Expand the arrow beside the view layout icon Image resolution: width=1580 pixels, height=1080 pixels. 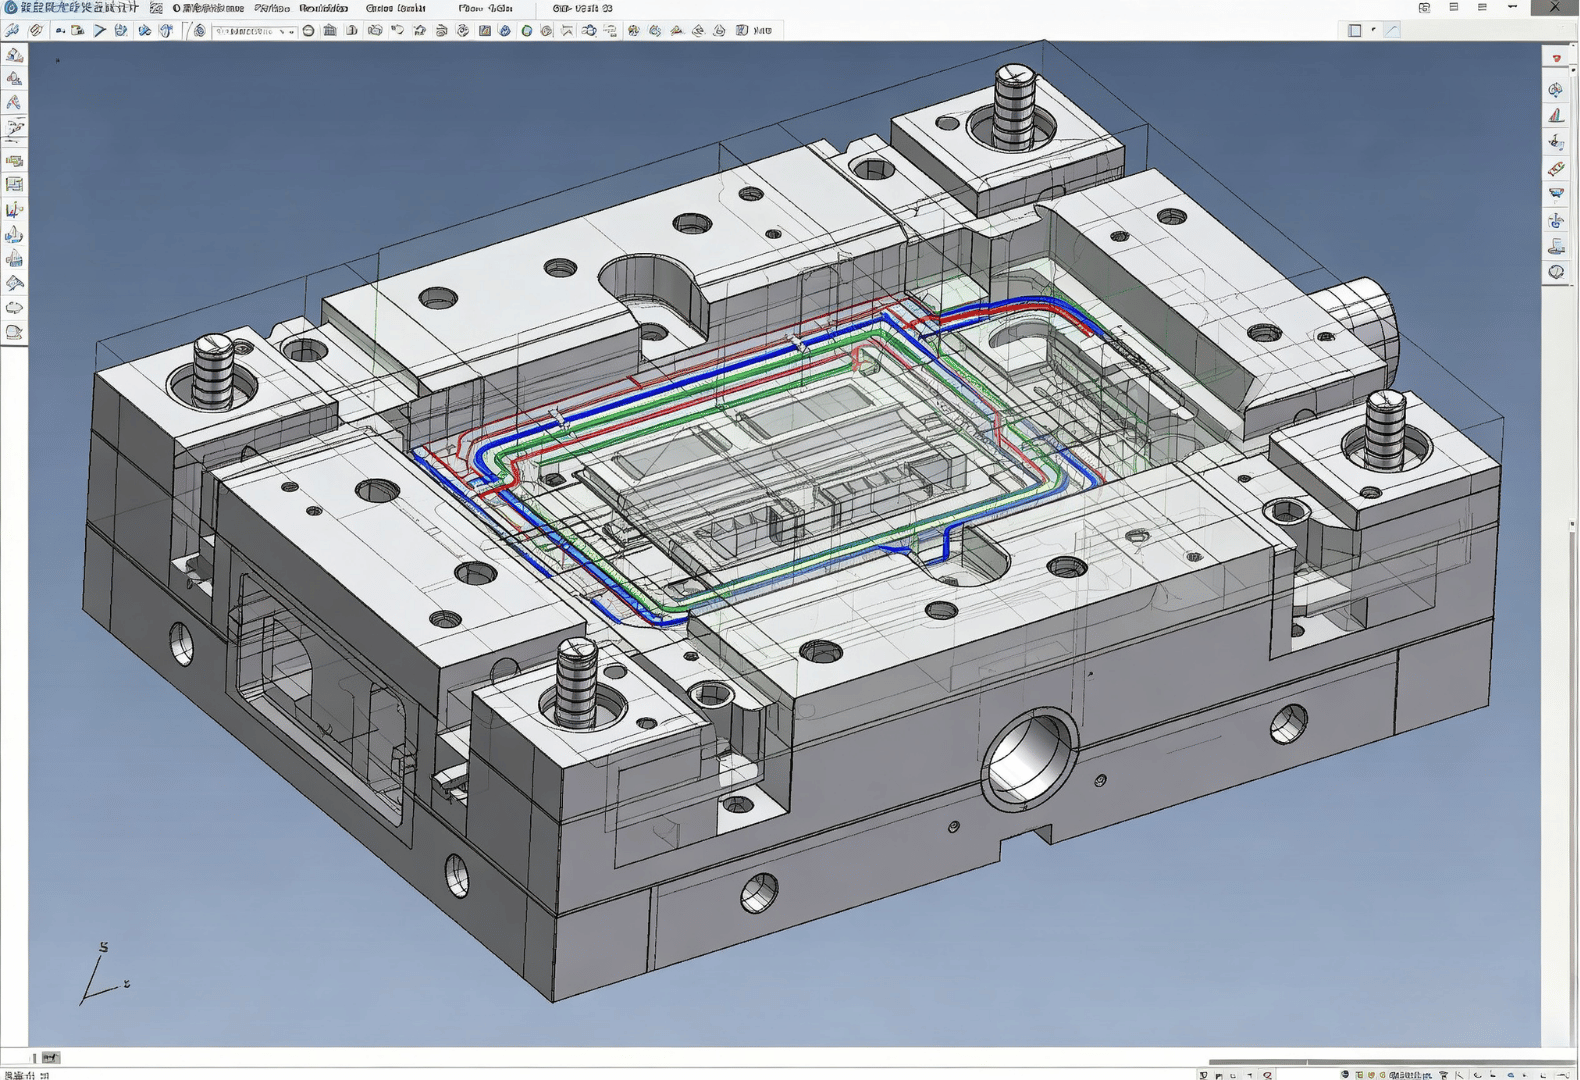(1373, 30)
